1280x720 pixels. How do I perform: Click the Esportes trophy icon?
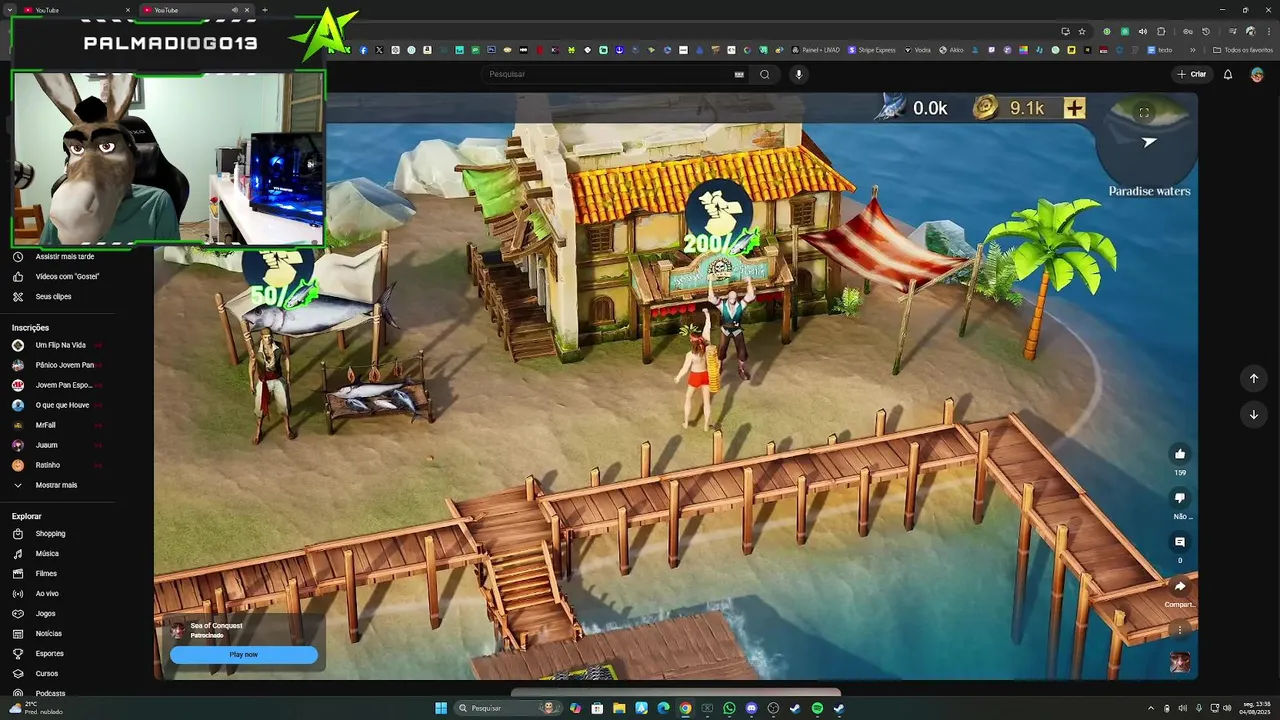[17, 654]
